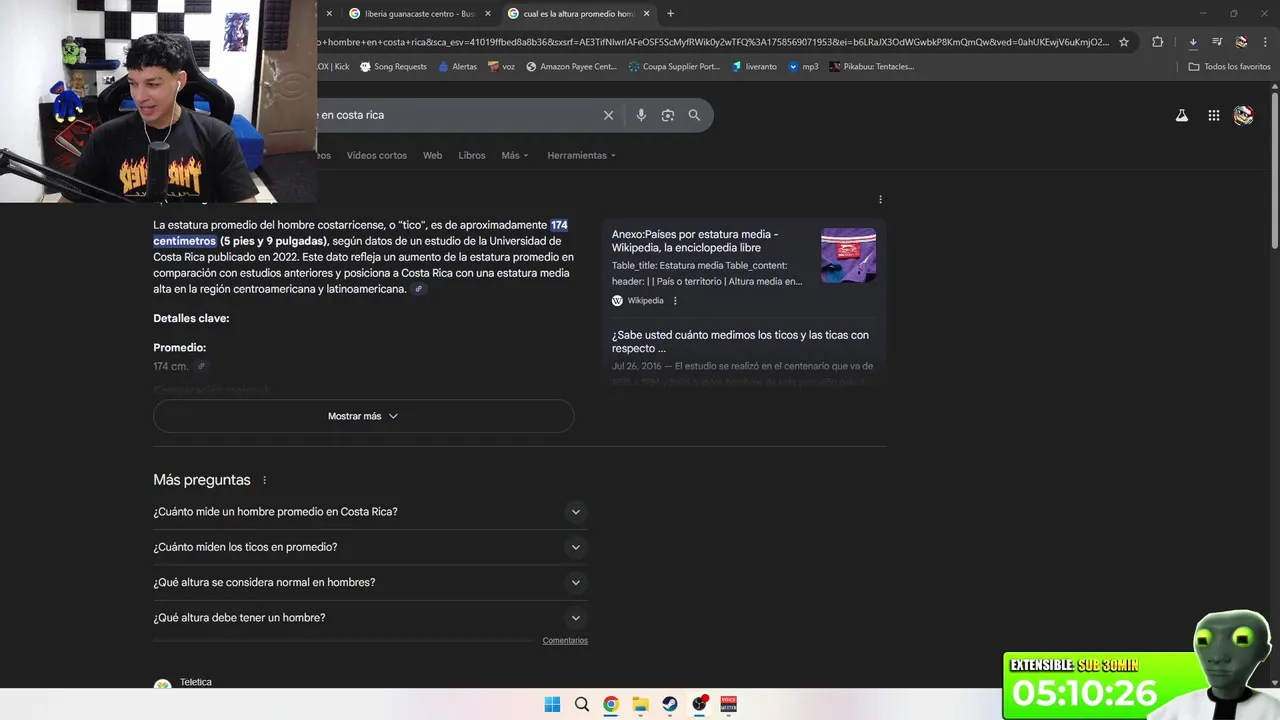This screenshot has height=720, width=1280.
Task: Start voice search with the microphone icon
Action: point(641,115)
